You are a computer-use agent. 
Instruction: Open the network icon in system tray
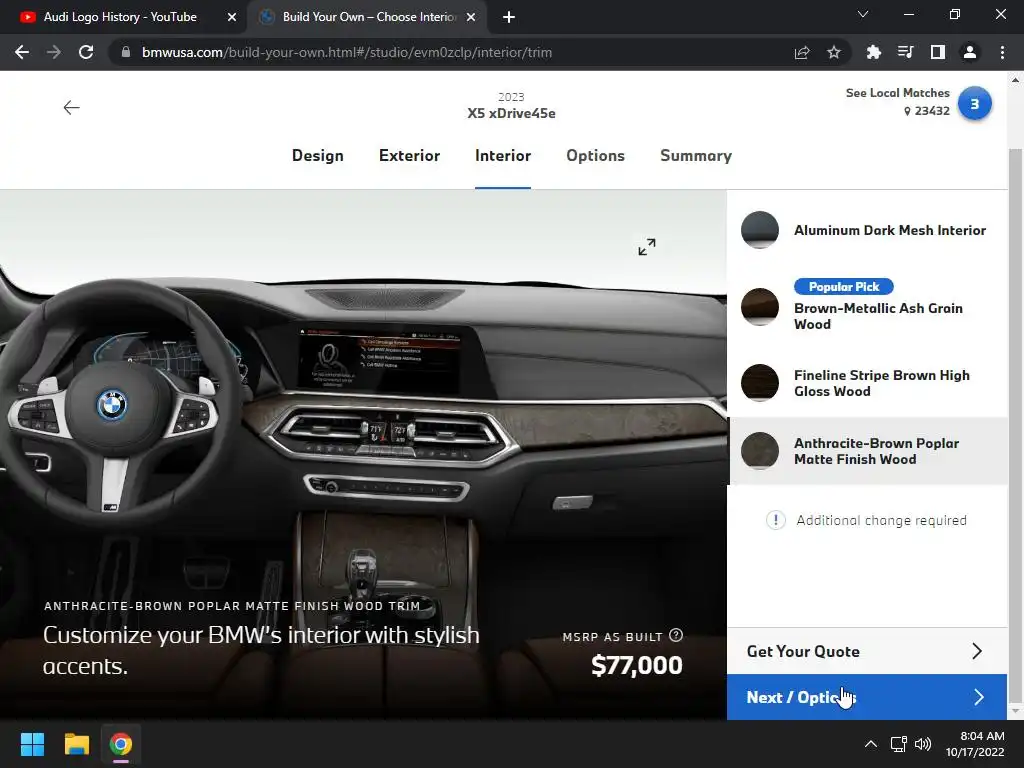click(899, 744)
